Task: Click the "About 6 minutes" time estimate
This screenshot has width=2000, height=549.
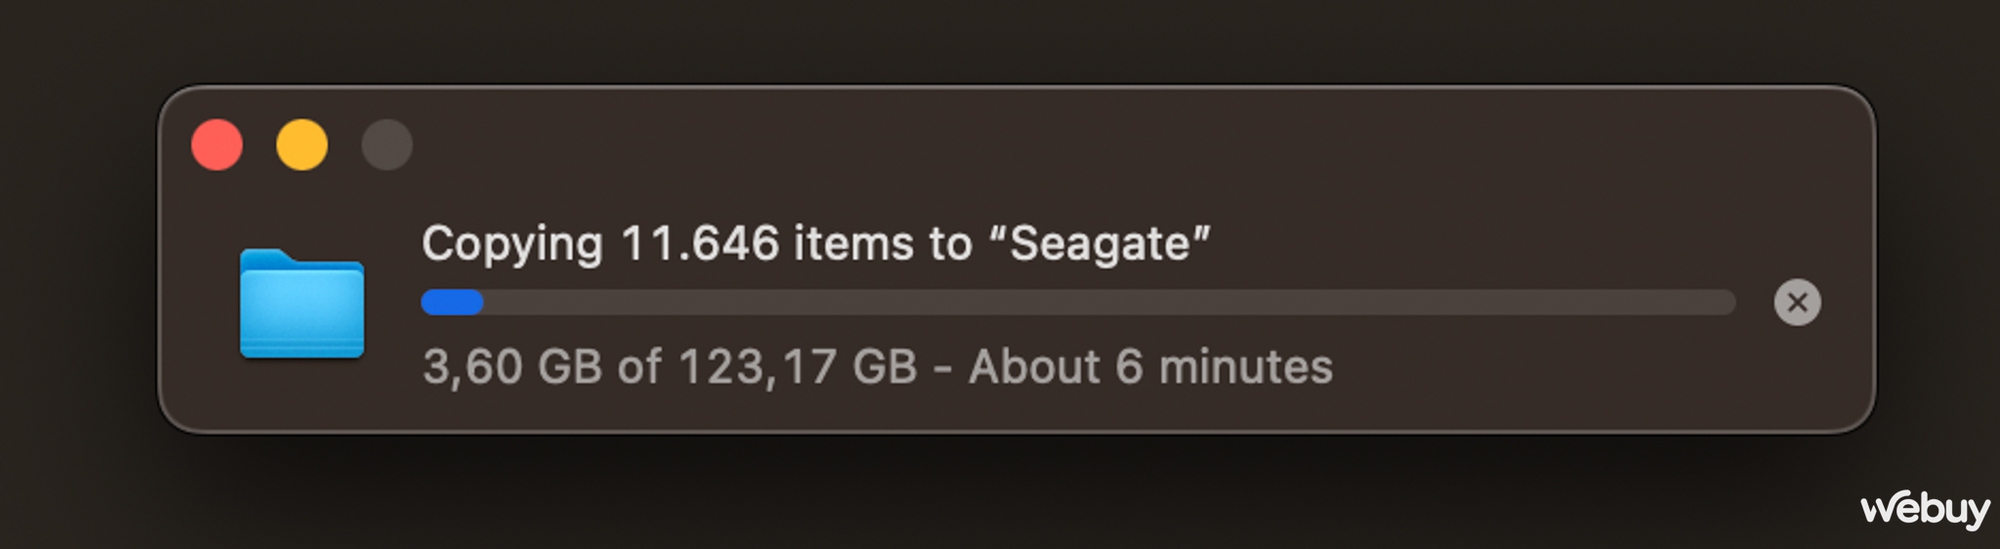Action: (1151, 367)
